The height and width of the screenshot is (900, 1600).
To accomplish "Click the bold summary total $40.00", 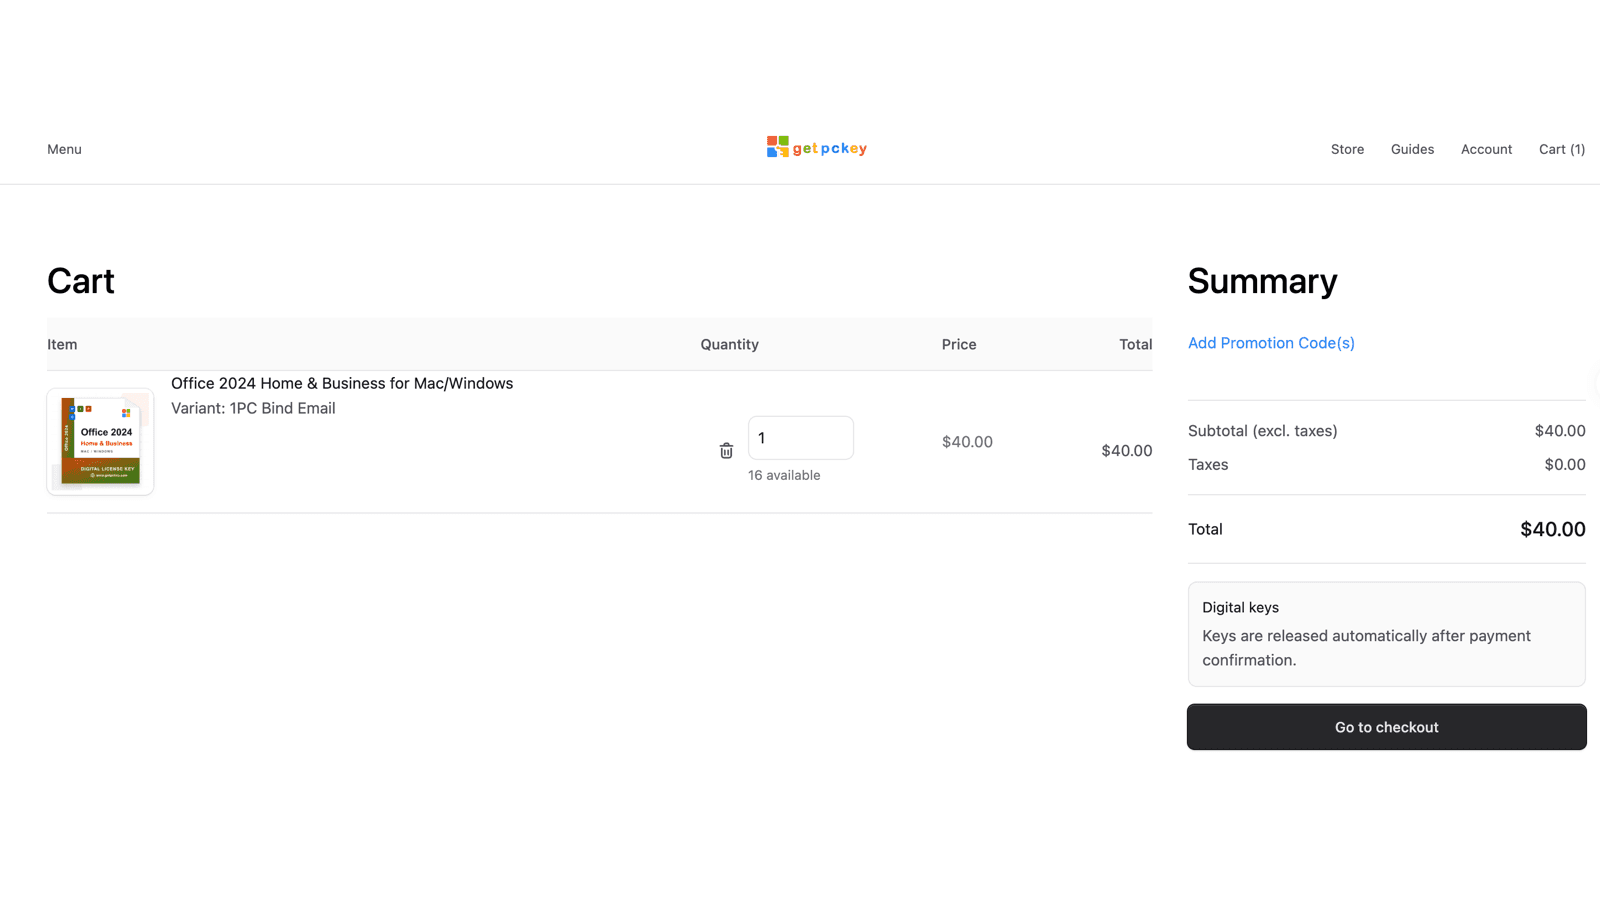I will click(x=1552, y=529).
